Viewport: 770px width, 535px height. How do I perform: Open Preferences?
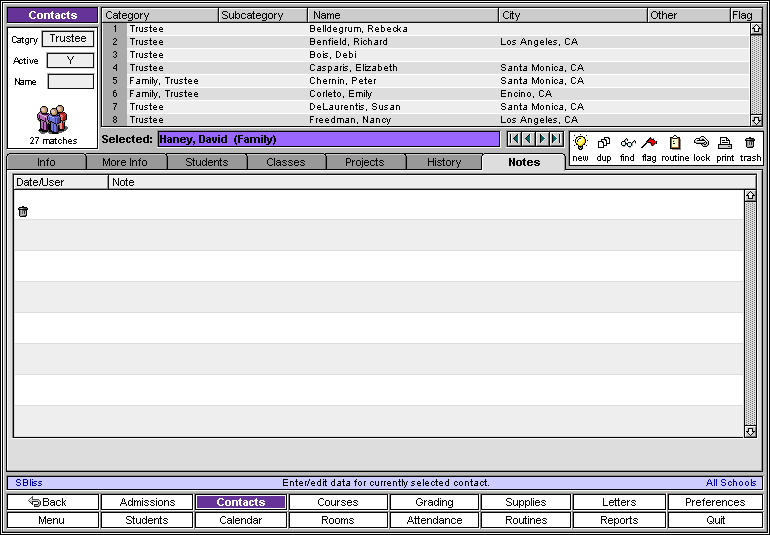[715, 502]
